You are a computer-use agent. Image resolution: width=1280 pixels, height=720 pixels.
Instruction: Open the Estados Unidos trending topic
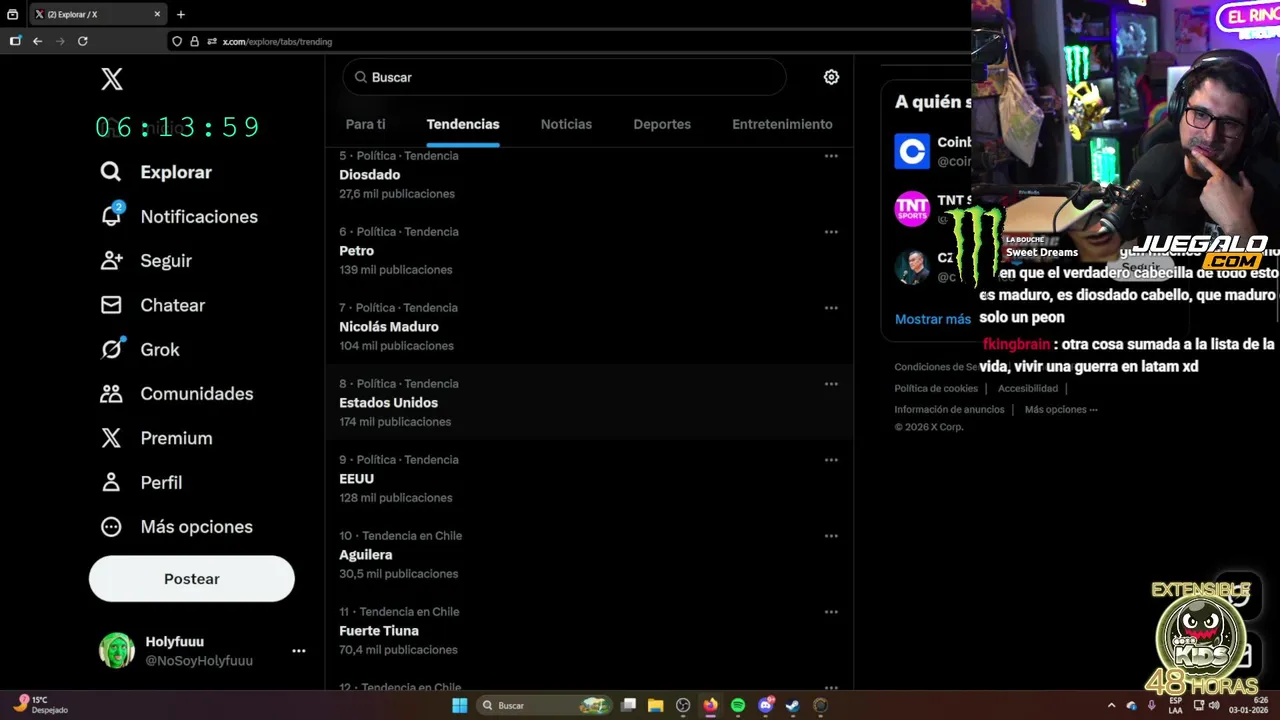[589, 403]
